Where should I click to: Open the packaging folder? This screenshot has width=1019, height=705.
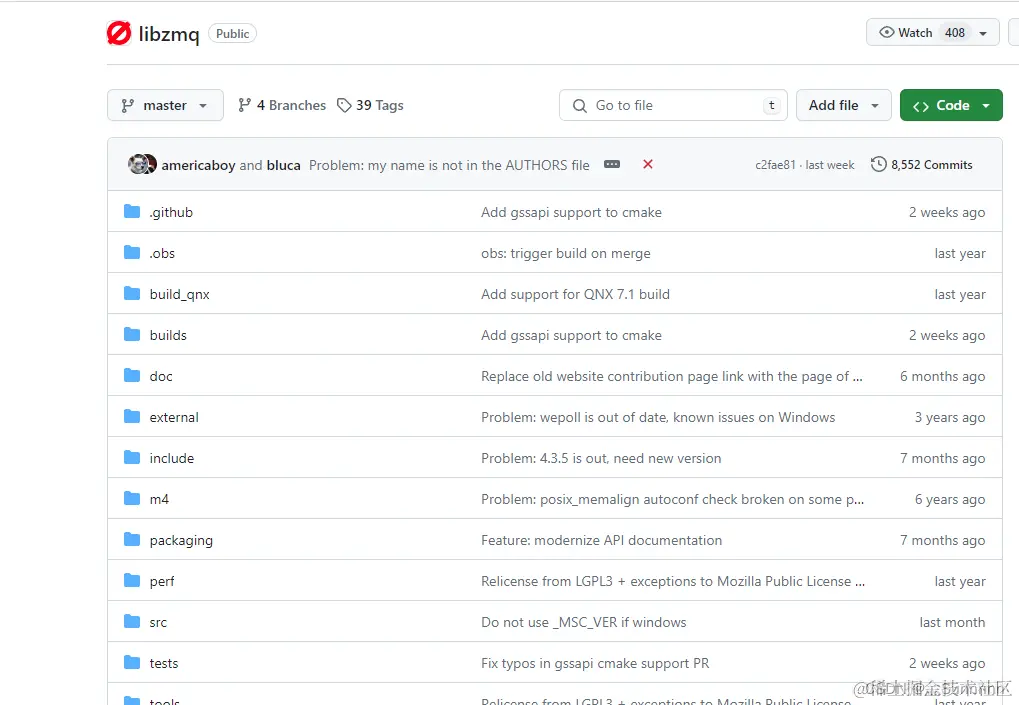pos(181,541)
